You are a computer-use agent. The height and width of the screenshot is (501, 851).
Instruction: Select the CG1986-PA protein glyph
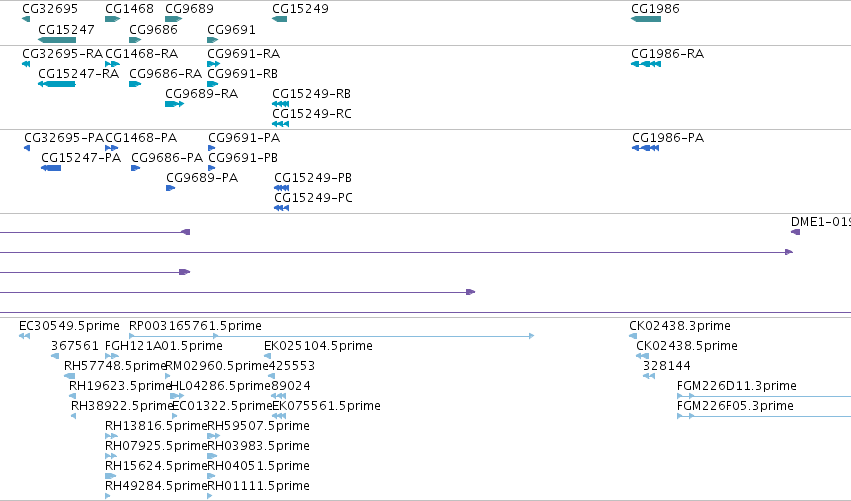pyautogui.click(x=645, y=148)
